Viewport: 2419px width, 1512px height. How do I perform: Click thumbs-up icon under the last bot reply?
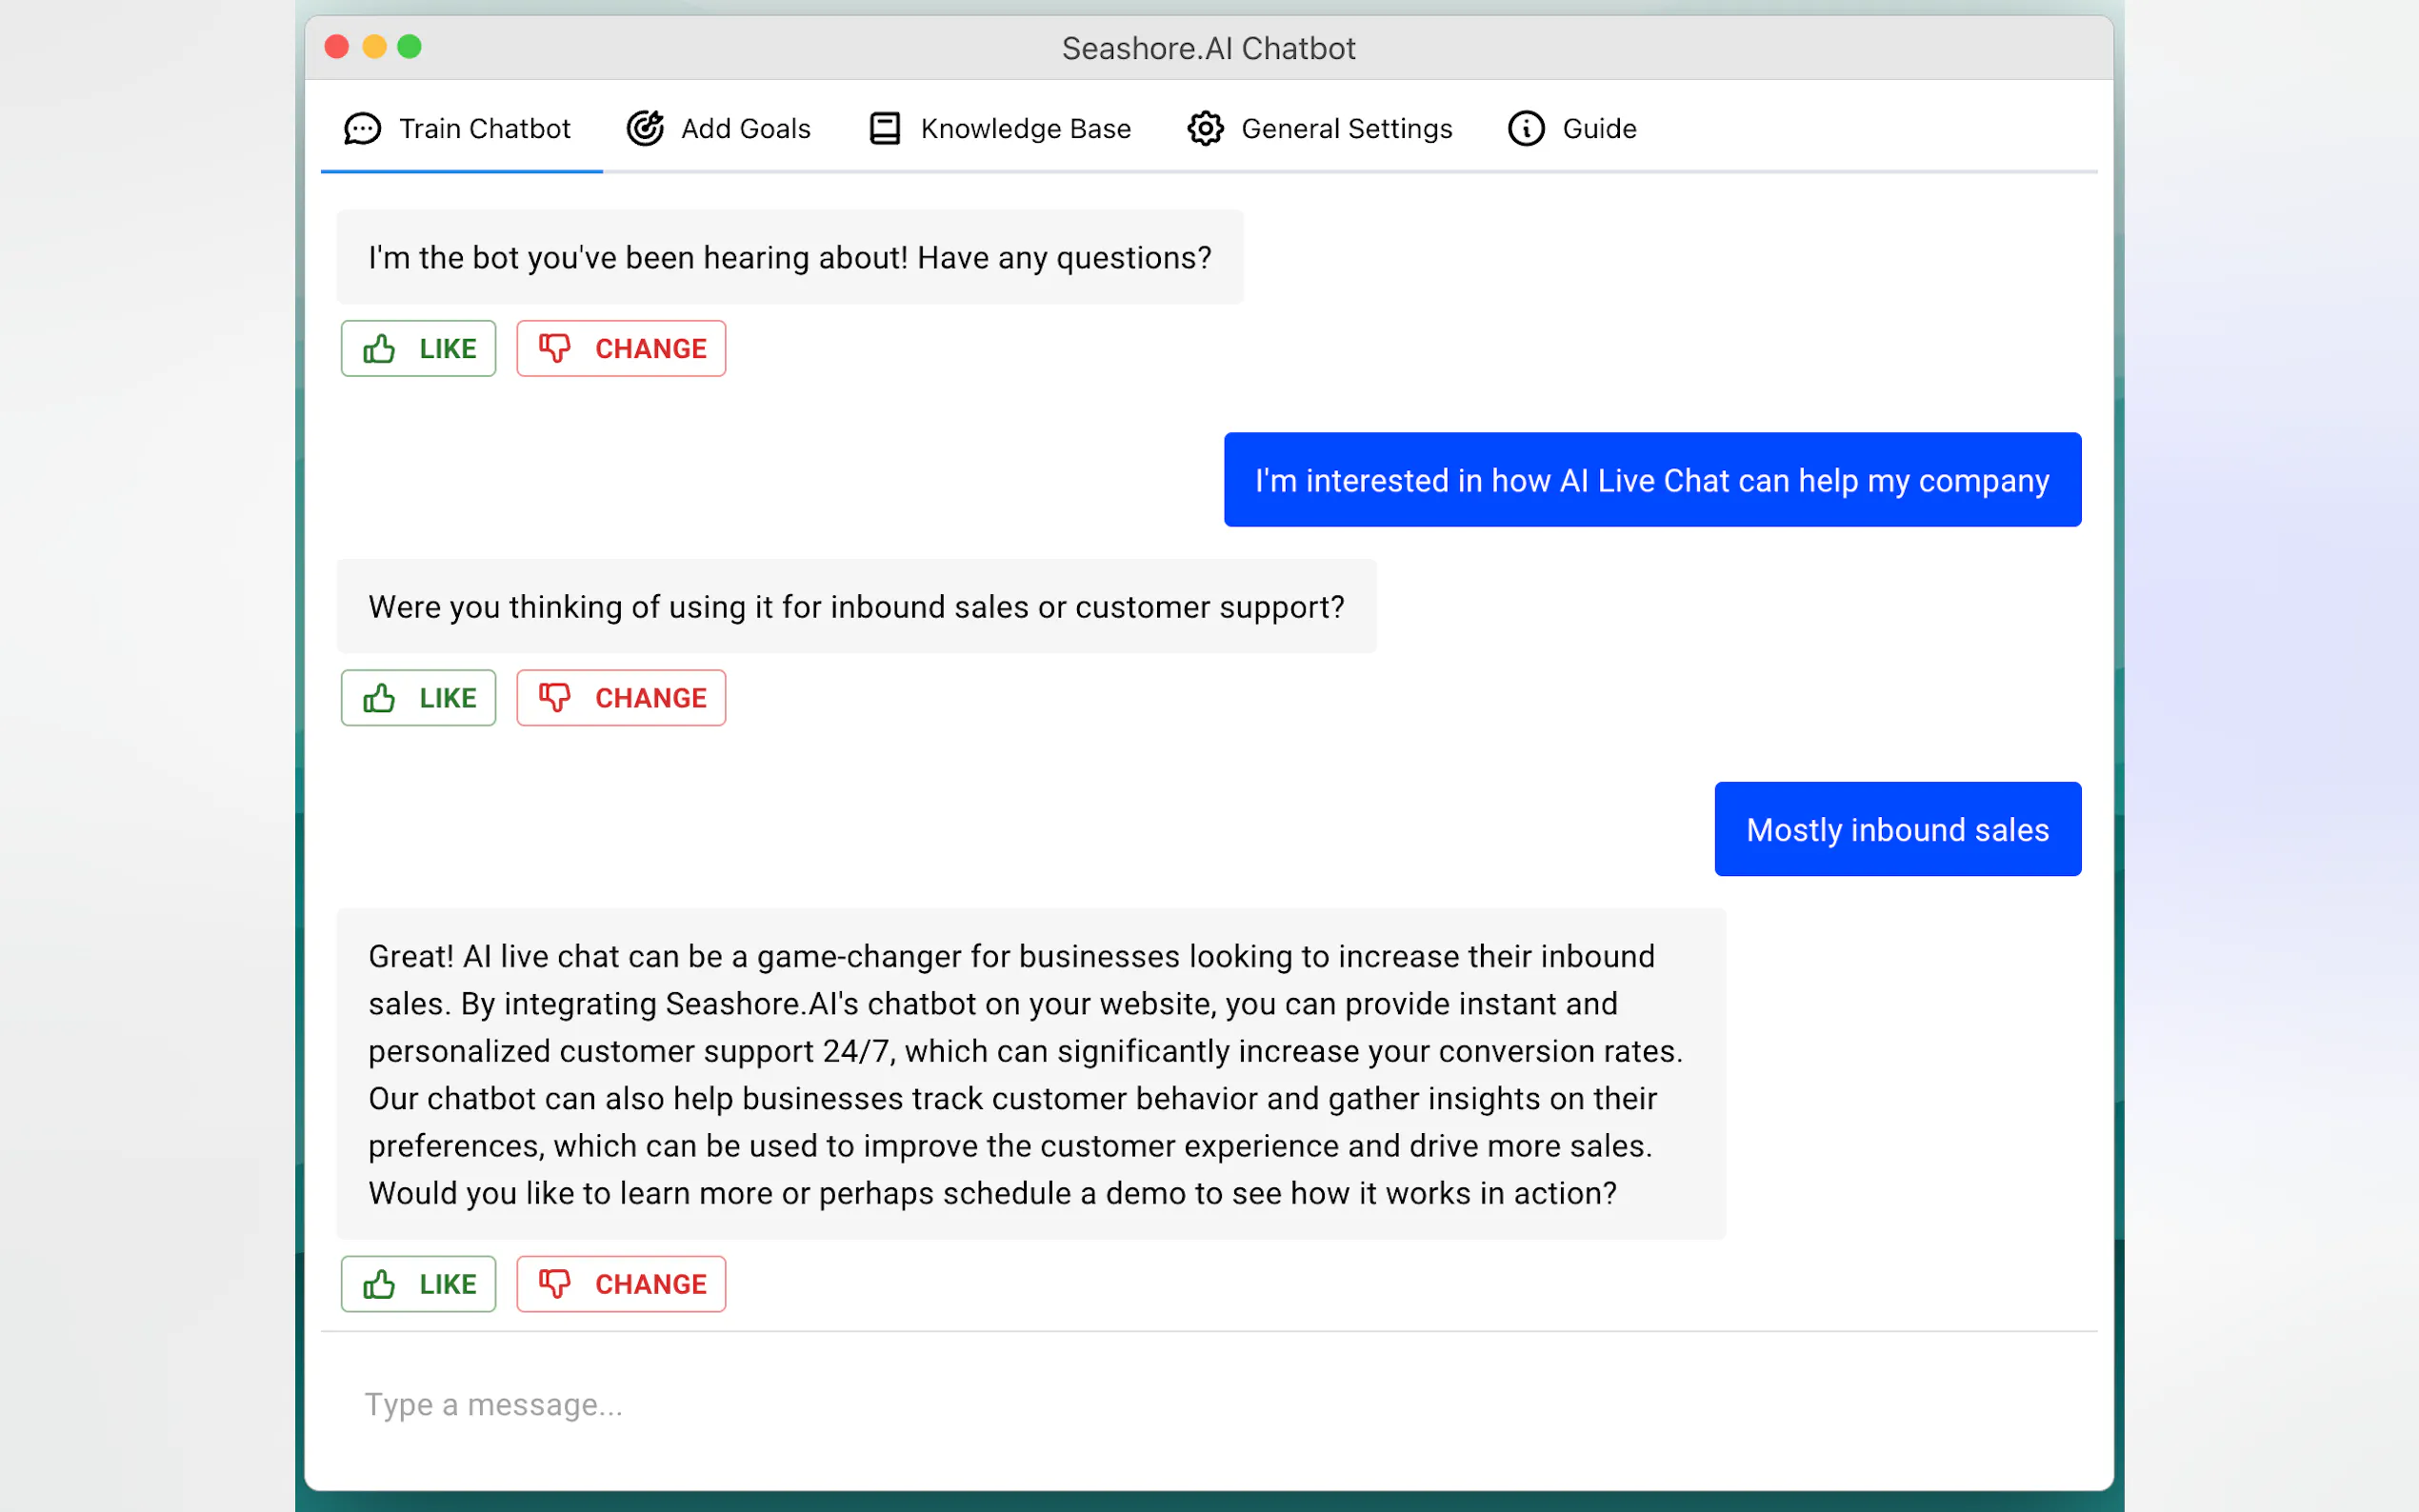[379, 1284]
